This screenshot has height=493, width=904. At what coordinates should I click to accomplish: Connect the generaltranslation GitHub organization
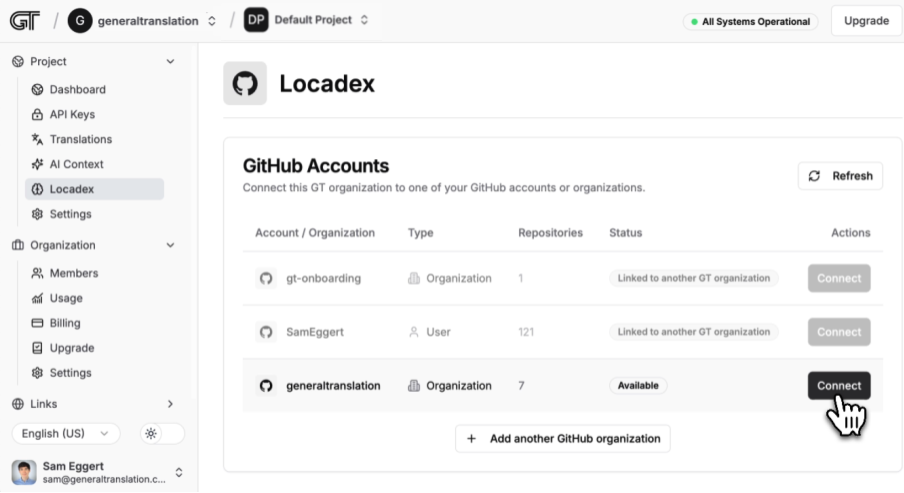coord(838,386)
